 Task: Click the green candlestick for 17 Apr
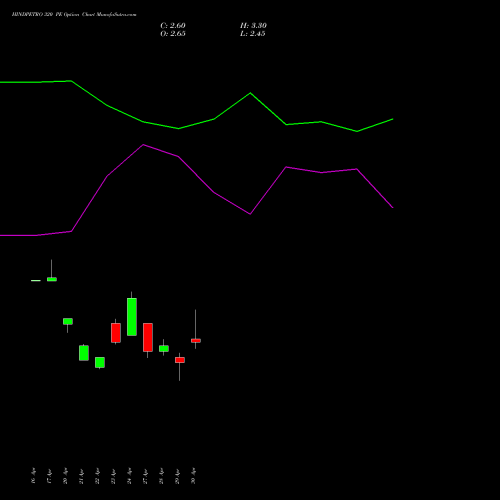[52, 279]
